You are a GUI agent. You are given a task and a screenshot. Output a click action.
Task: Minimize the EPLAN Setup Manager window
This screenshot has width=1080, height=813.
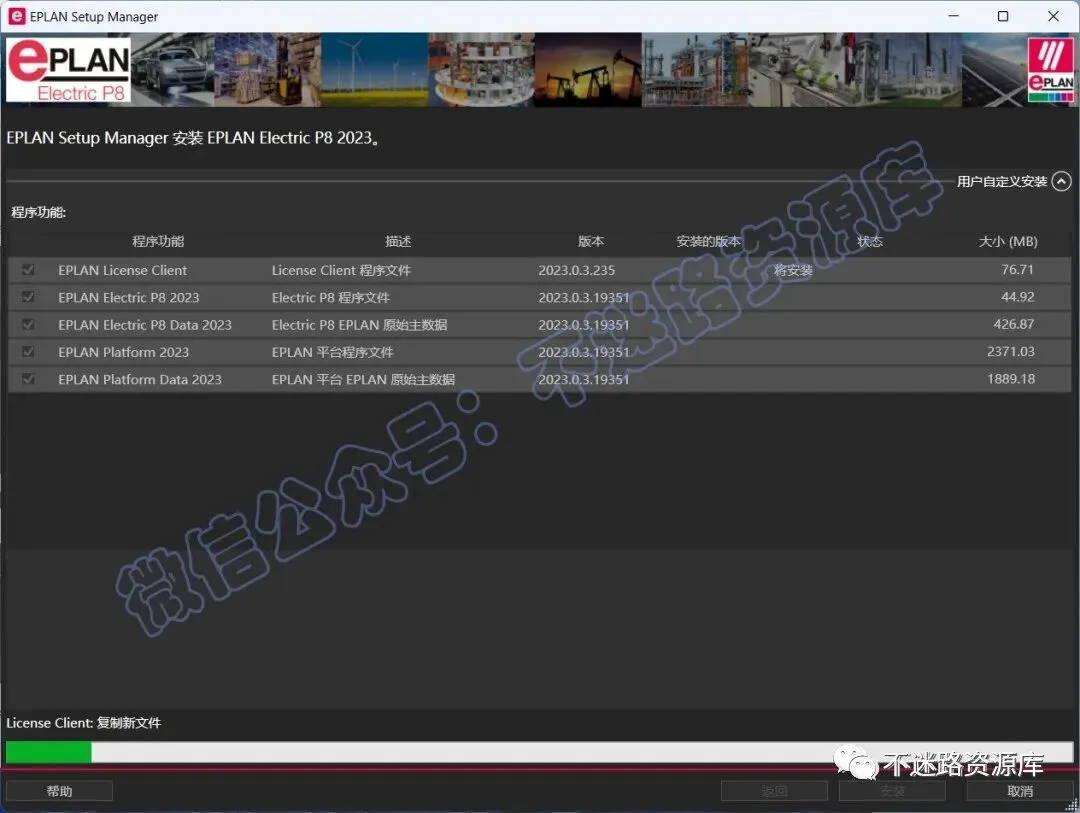[953, 16]
